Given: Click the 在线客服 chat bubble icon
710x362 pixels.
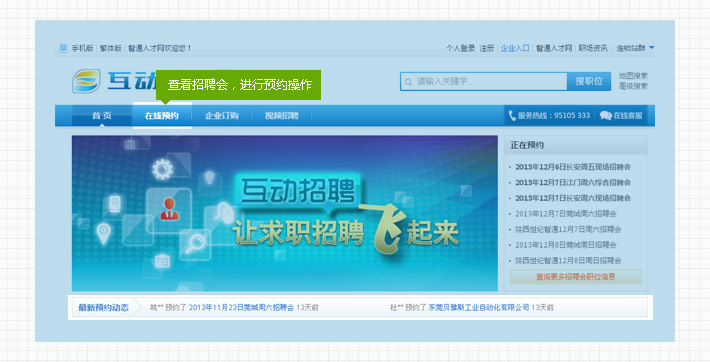Looking at the screenshot, I should pos(605,116).
